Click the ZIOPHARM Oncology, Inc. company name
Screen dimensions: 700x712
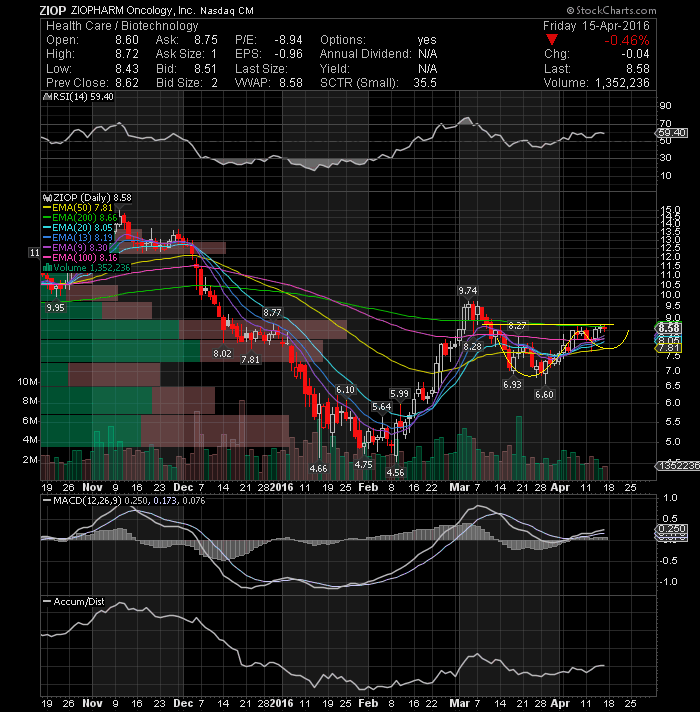(x=133, y=10)
